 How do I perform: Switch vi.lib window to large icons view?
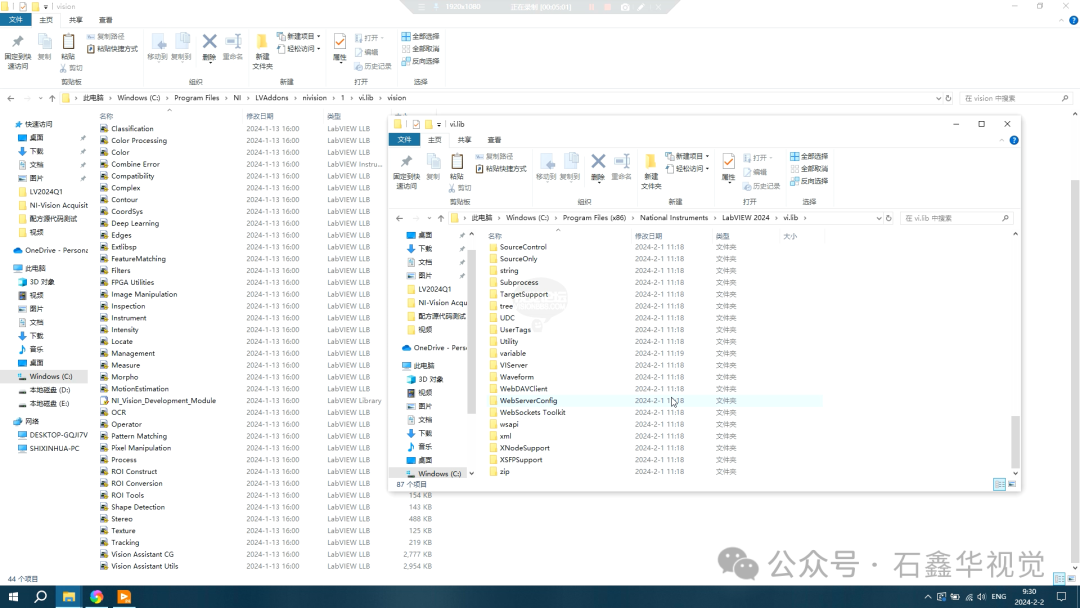point(1012,485)
